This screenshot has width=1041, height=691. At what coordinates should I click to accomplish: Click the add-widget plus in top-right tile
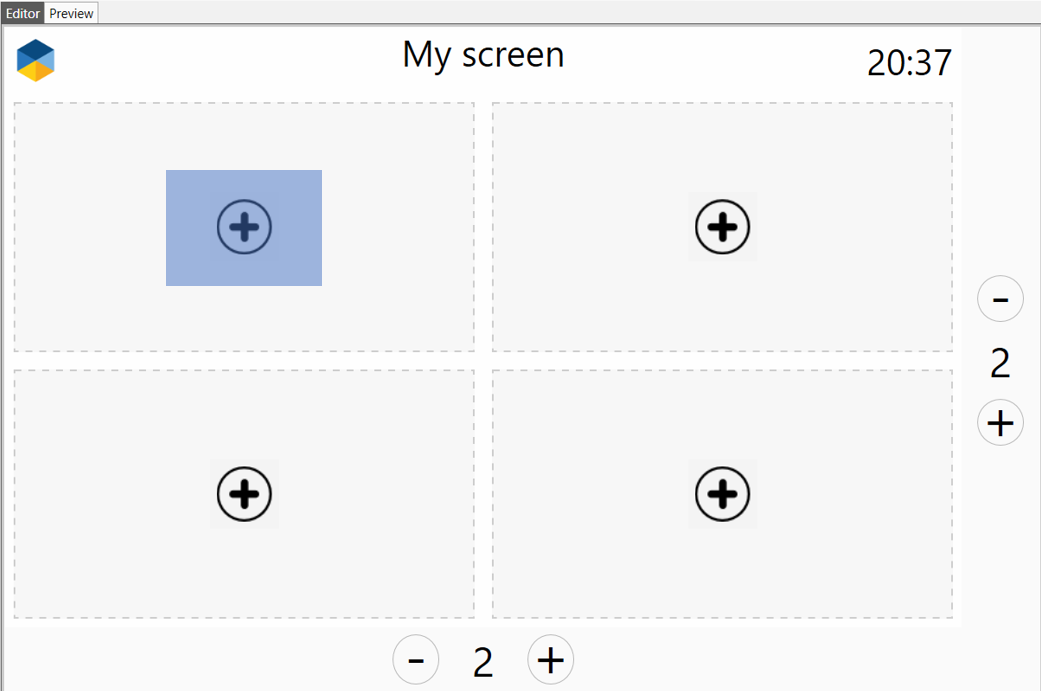(722, 227)
